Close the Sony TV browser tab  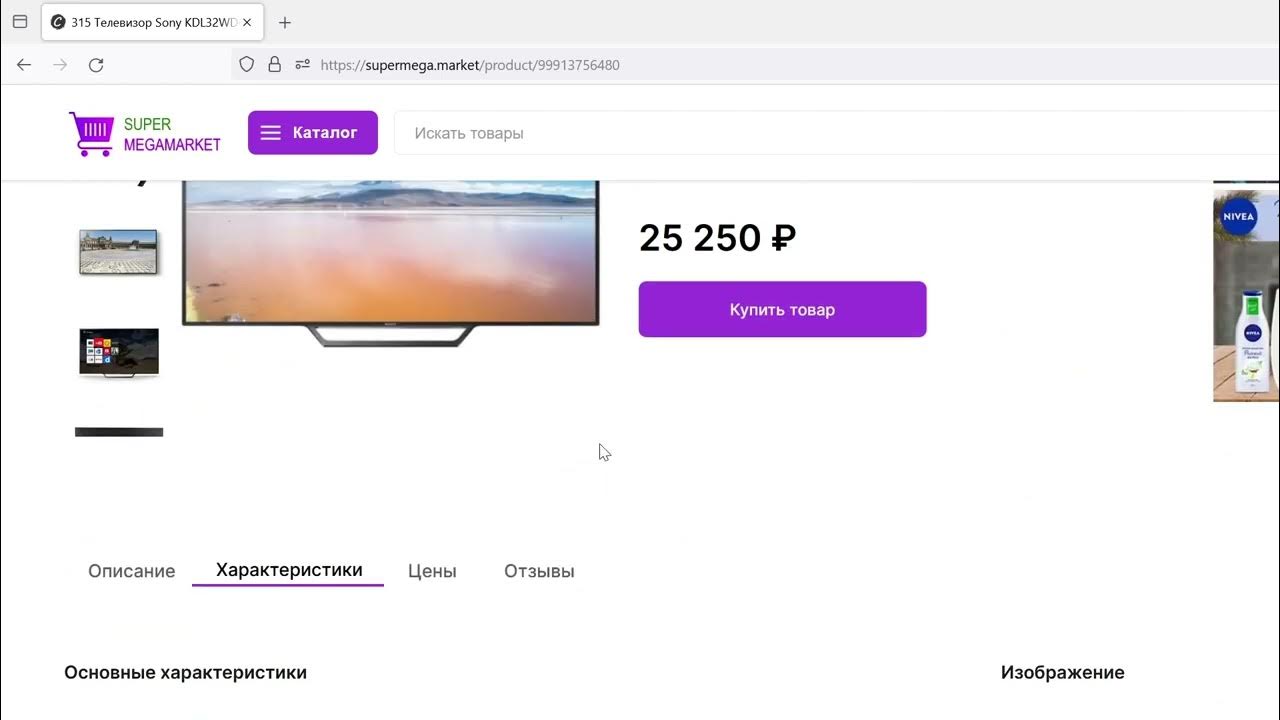(247, 22)
